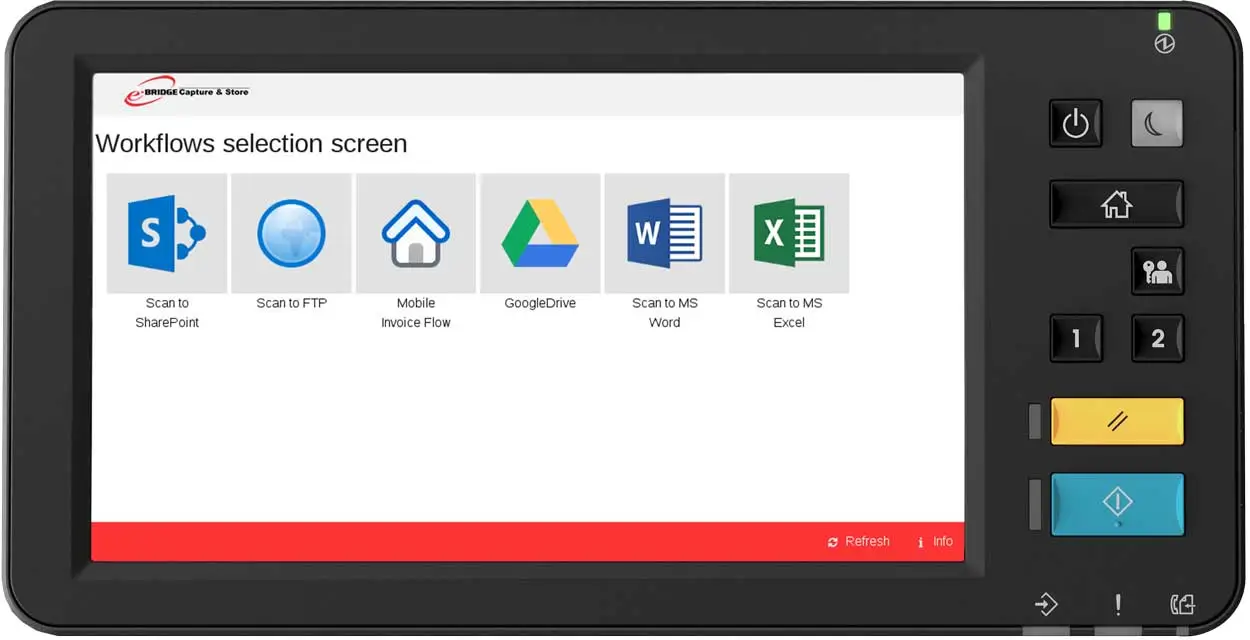Click Refresh in the red footer bar
The width and height of the screenshot is (1250, 640).
coord(859,541)
